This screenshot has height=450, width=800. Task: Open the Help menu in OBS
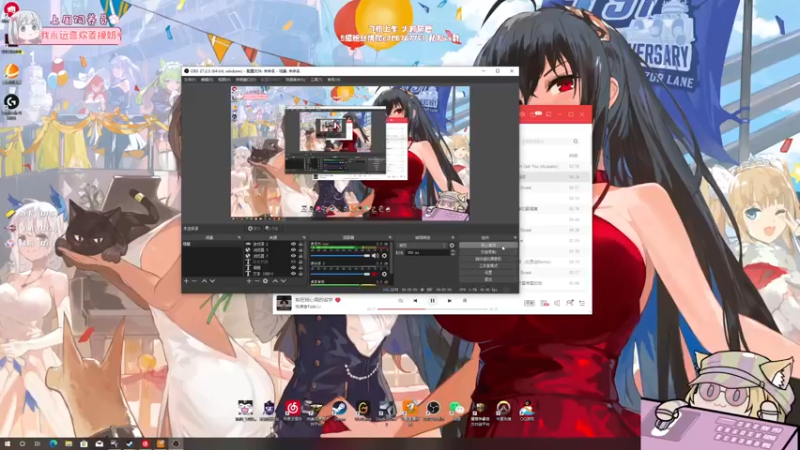point(334,80)
